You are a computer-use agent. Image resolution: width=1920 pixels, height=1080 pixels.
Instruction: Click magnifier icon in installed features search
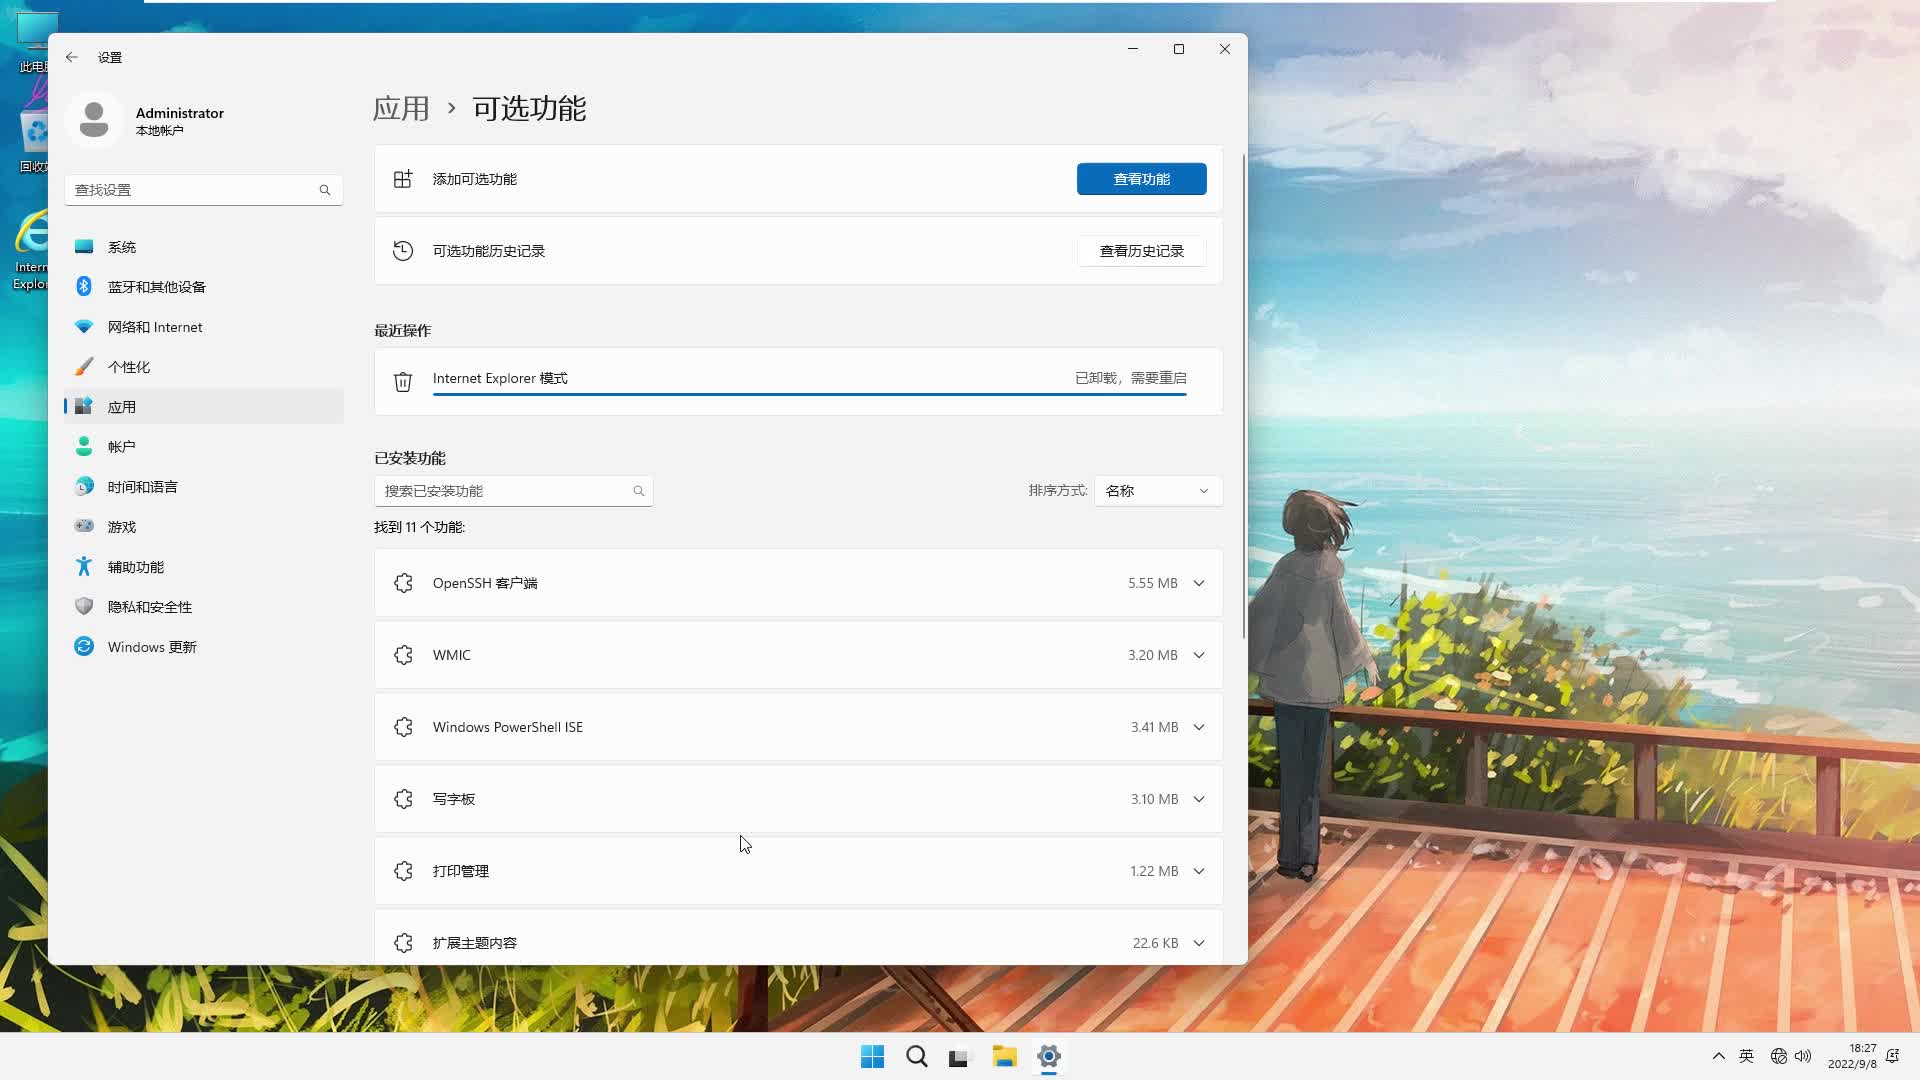click(x=639, y=491)
